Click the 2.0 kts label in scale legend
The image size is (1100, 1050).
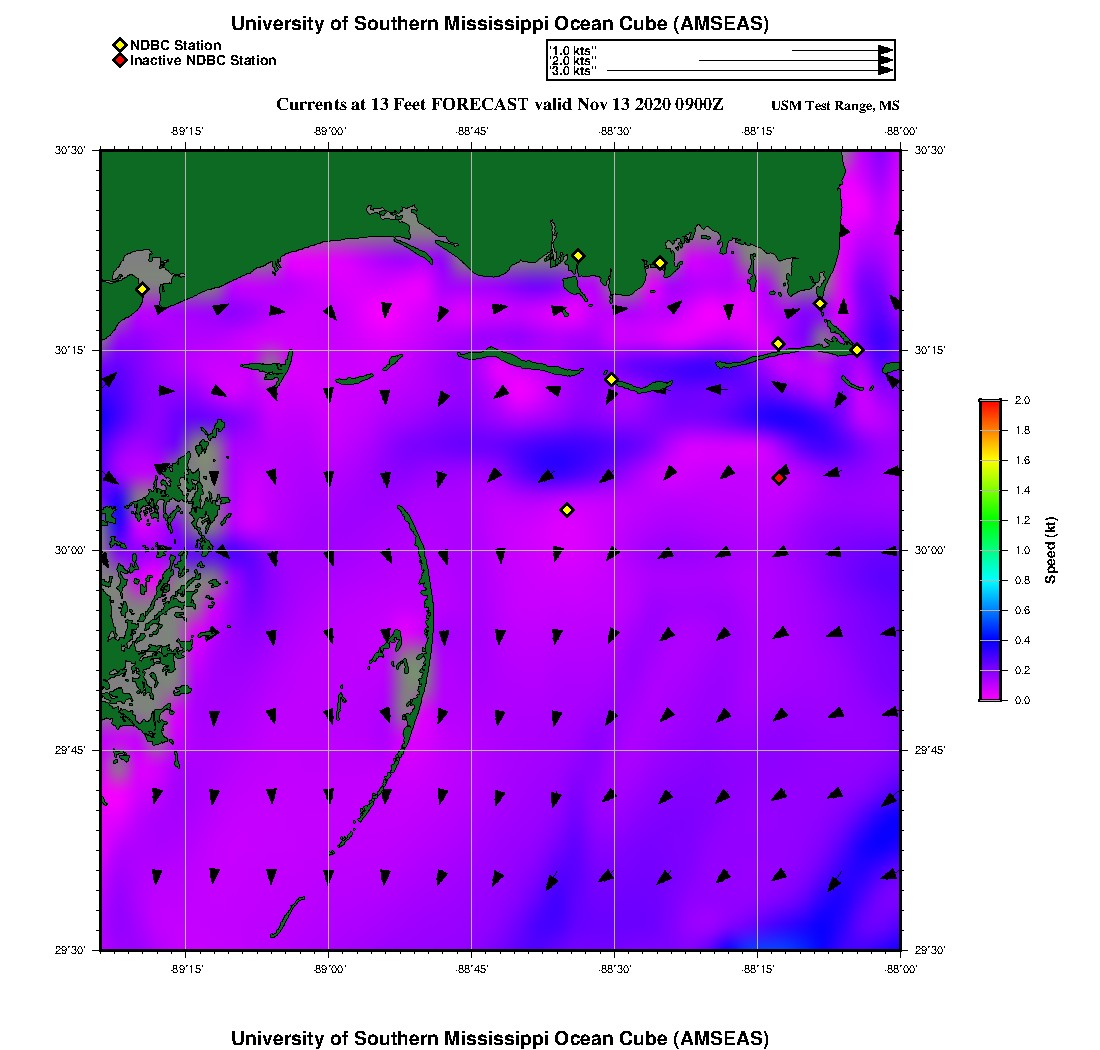[573, 60]
